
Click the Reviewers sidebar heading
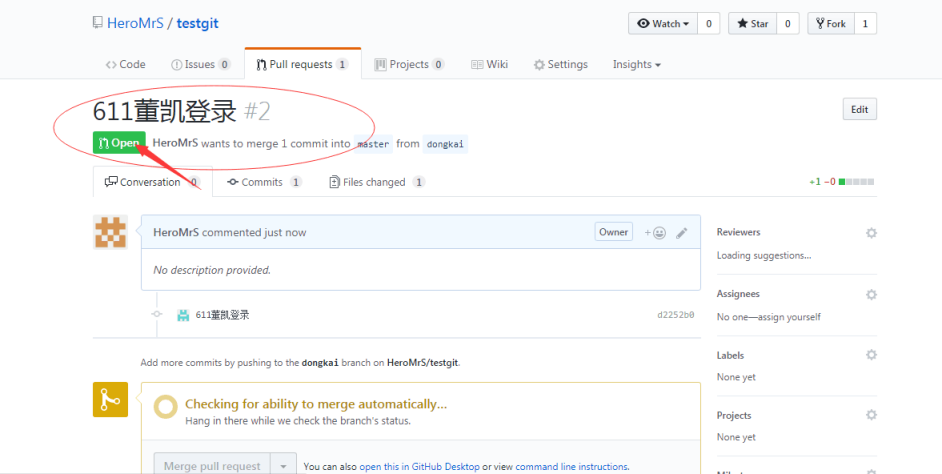(x=738, y=232)
